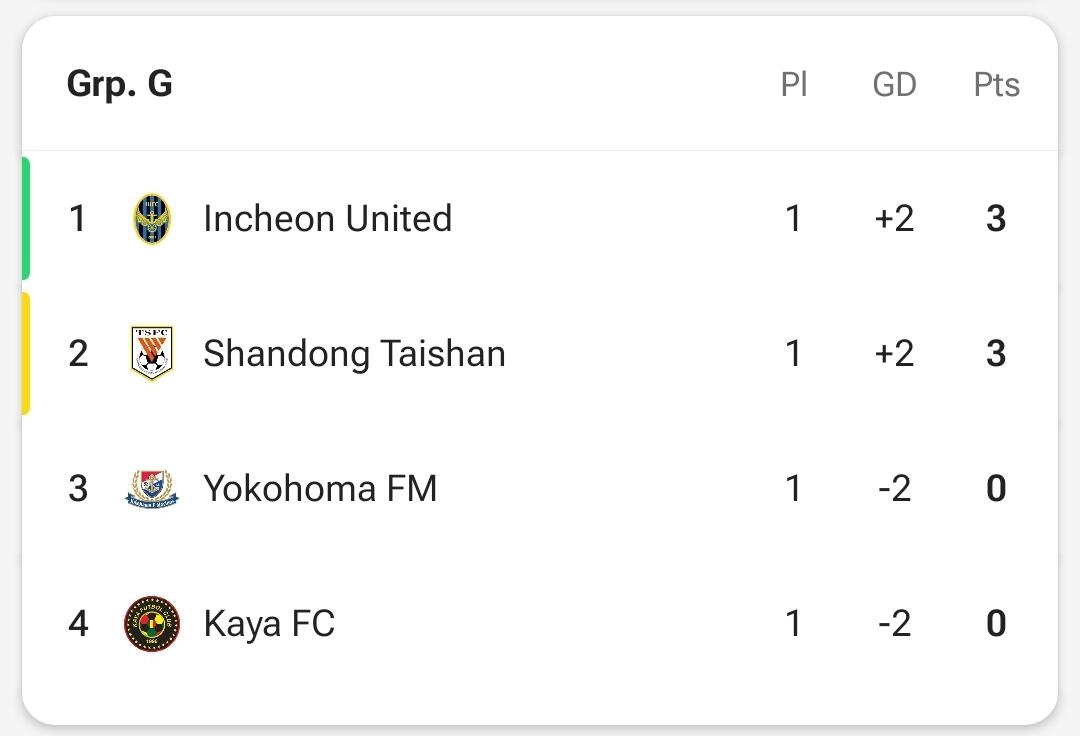Click the Grp. G heading

[120, 85]
